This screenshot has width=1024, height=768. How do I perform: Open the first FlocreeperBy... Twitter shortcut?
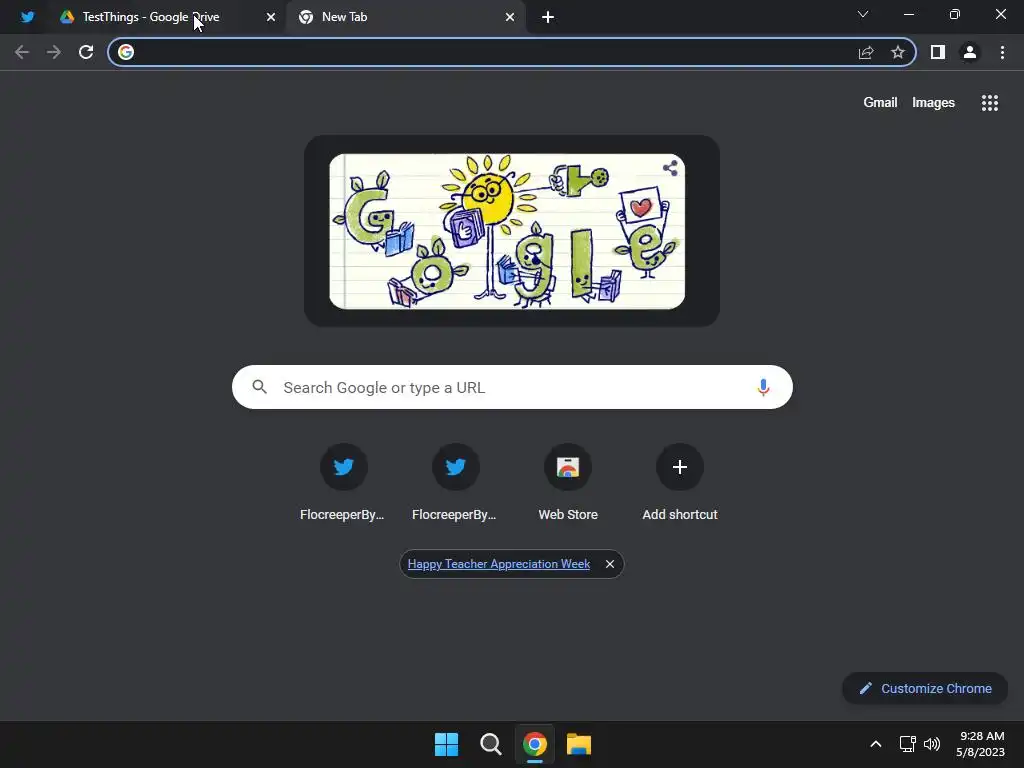coord(344,482)
